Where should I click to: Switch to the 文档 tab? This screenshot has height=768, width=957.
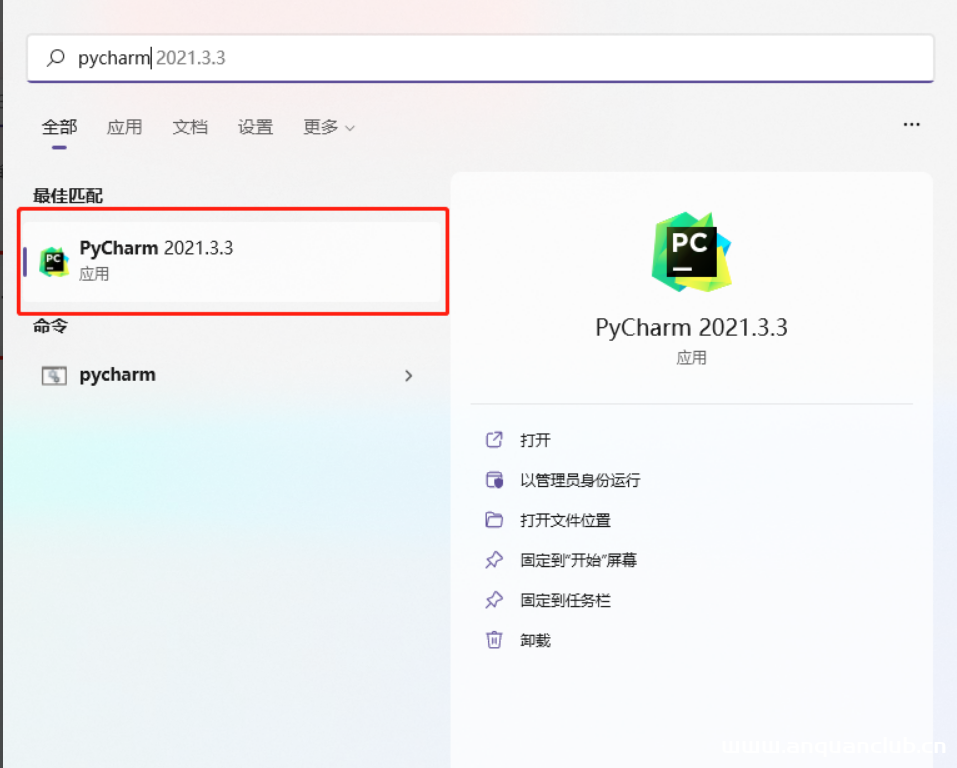tap(190, 127)
